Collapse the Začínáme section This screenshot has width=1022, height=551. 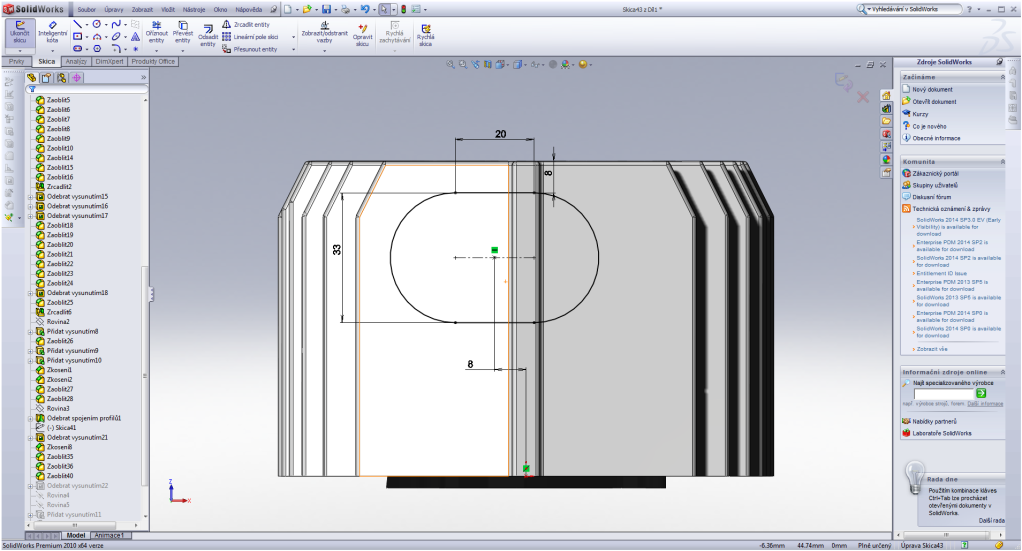(1002, 77)
